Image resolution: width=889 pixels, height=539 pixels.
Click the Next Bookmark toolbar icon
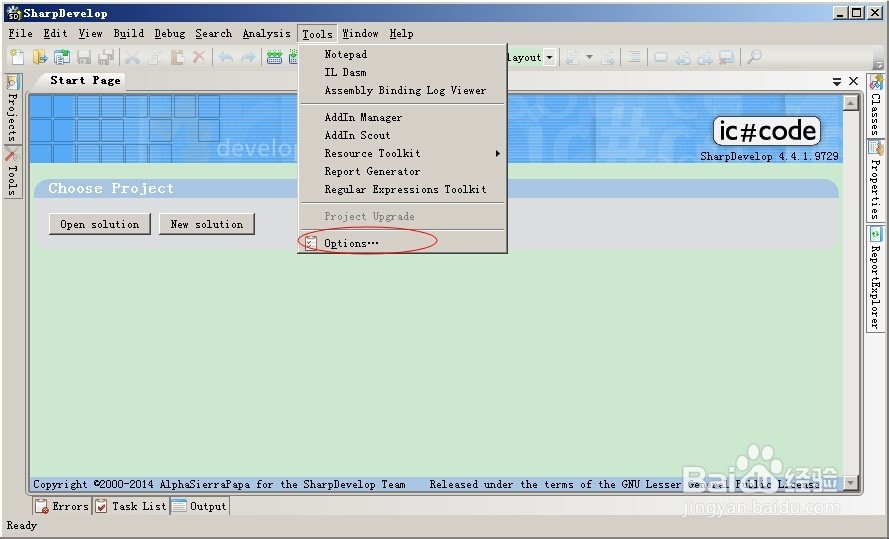tap(705, 57)
